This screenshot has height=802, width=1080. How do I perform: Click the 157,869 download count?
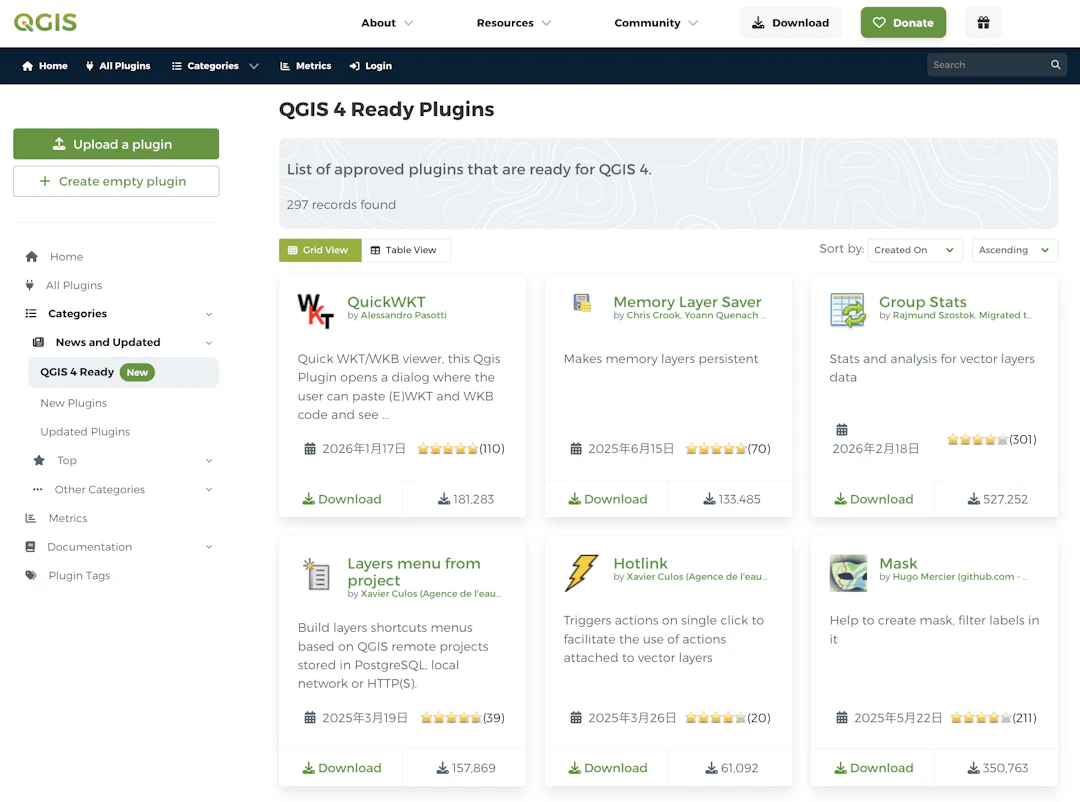click(x=473, y=768)
